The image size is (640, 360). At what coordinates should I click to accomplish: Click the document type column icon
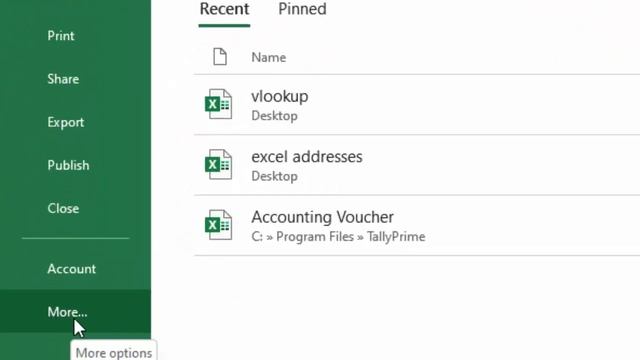(220, 57)
